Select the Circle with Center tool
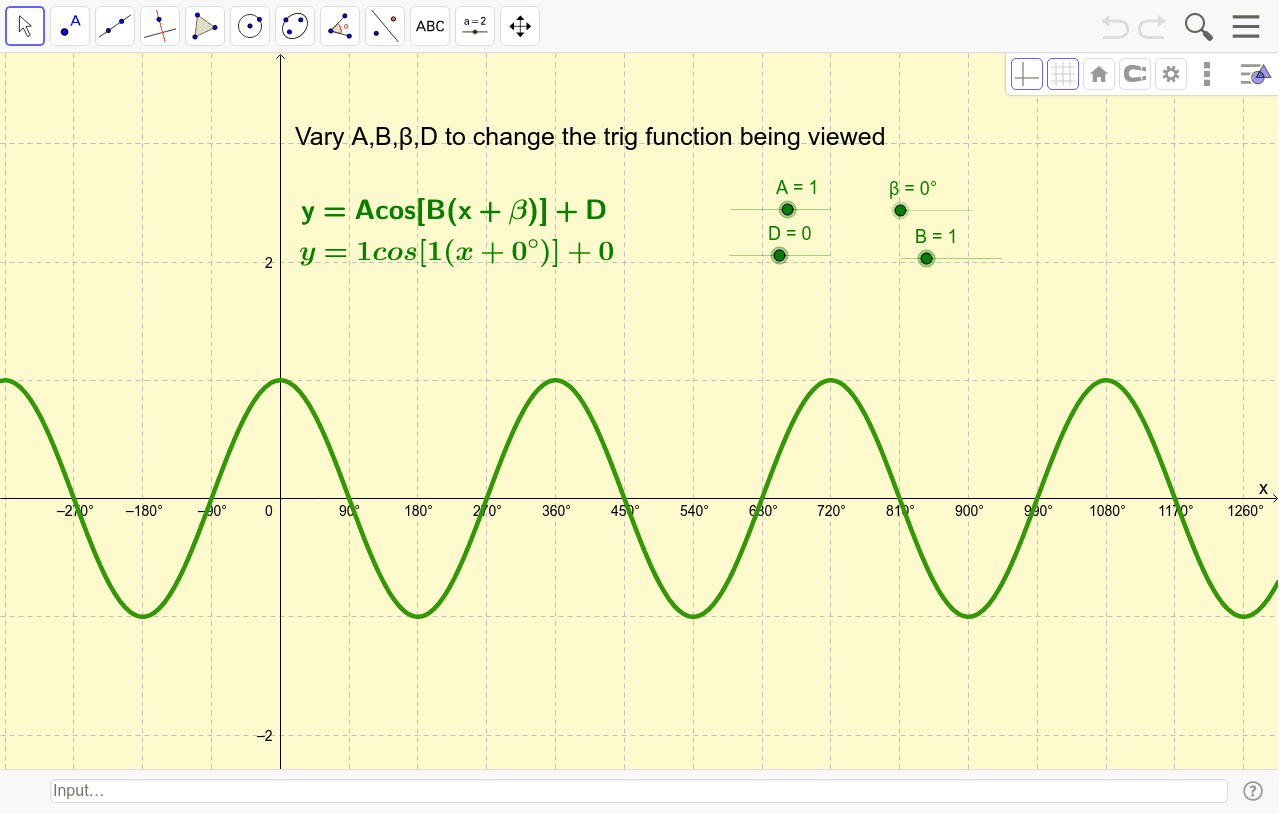Image resolution: width=1280 pixels, height=814 pixels. 250,26
